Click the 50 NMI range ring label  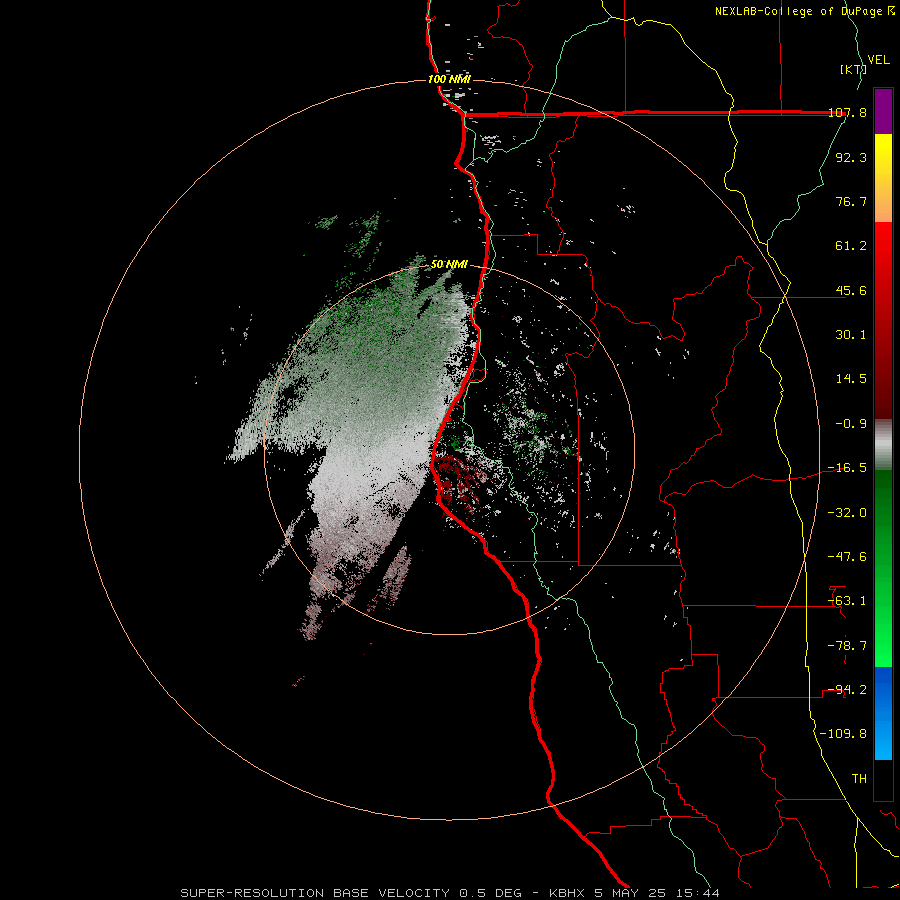point(449,264)
